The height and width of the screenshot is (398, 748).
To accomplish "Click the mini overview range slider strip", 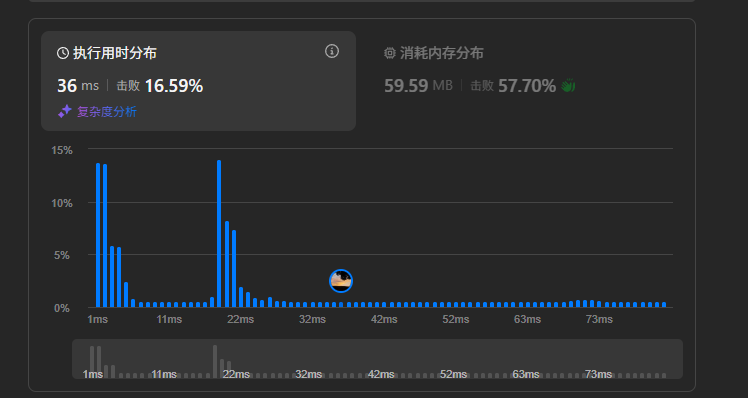I will [x=377, y=359].
